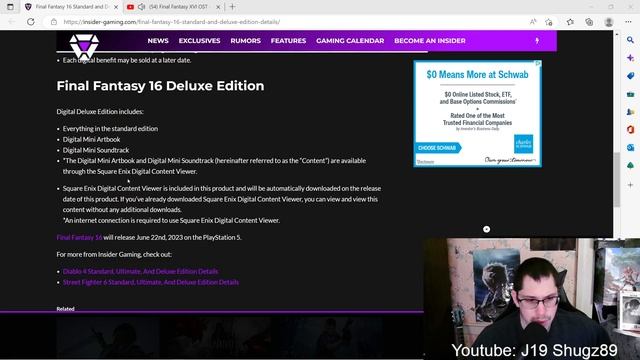Open Street Fighter 6 Edition Details link

151,282
